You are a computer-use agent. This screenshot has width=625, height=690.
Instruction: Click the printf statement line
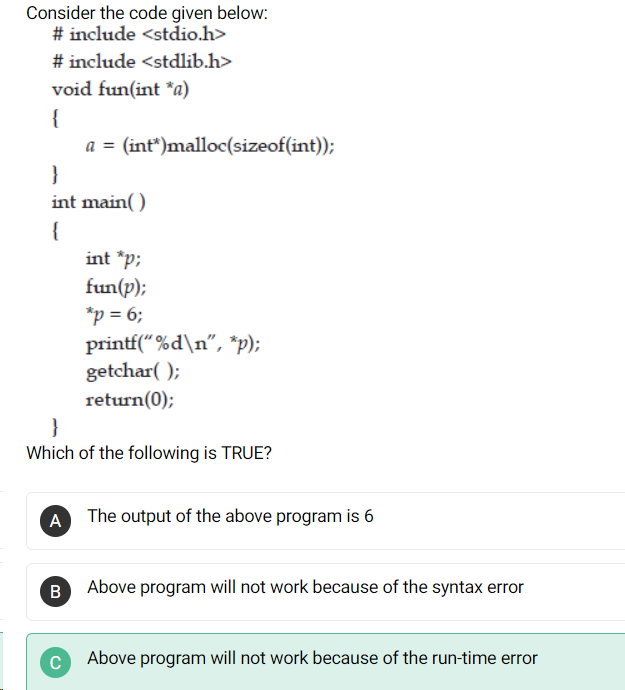[173, 343]
